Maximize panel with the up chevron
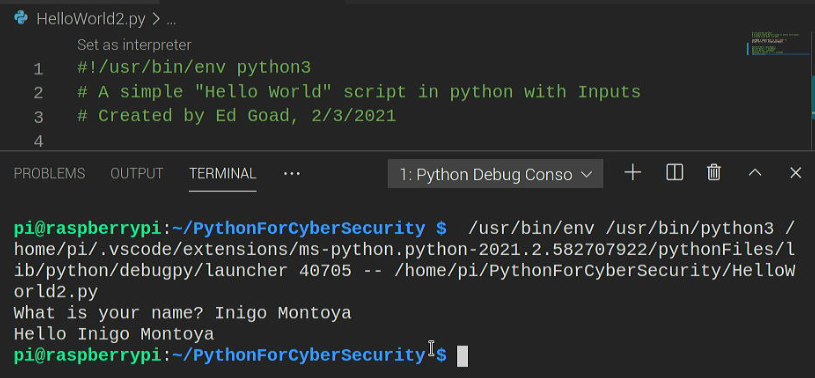The image size is (815, 378). [755, 173]
